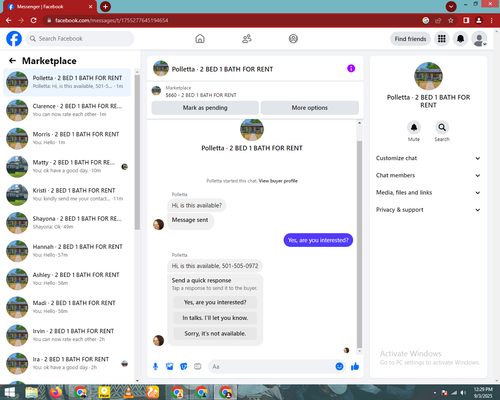The width and height of the screenshot is (500, 400).
Task: Reload the page in browser toolbar
Action: [x=33, y=20]
